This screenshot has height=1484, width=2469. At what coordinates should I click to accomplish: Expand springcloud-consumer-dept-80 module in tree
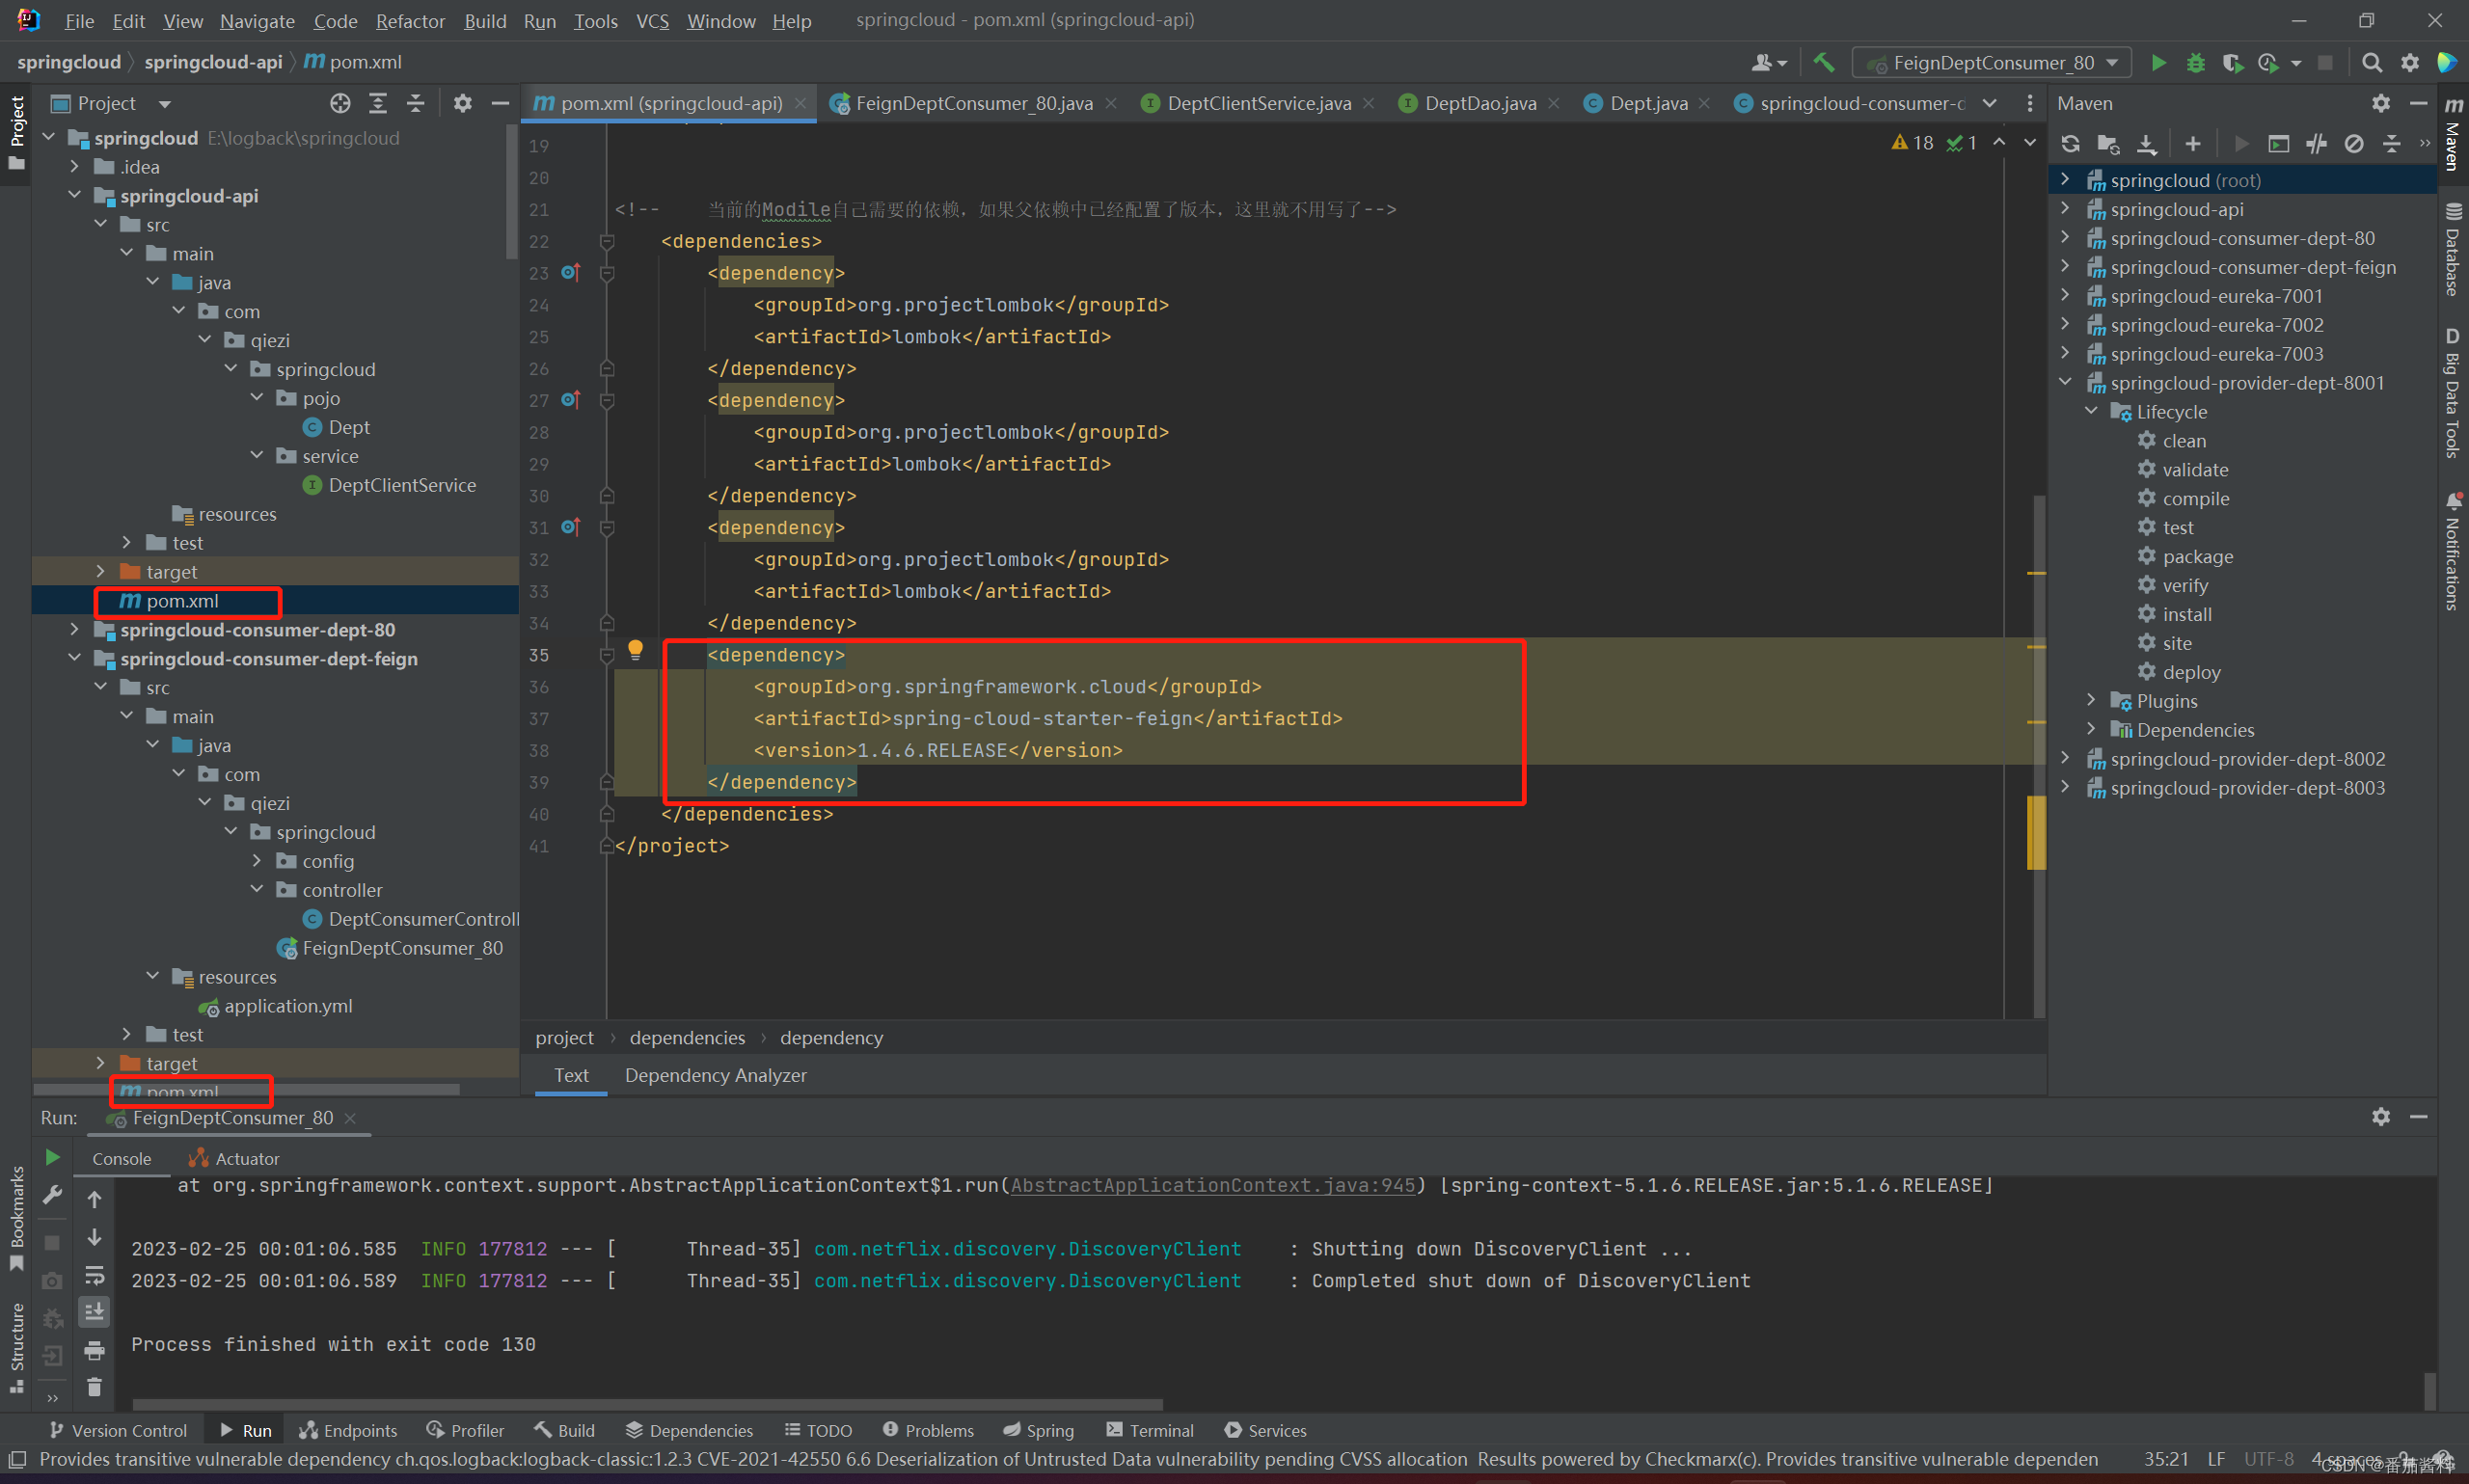(75, 629)
